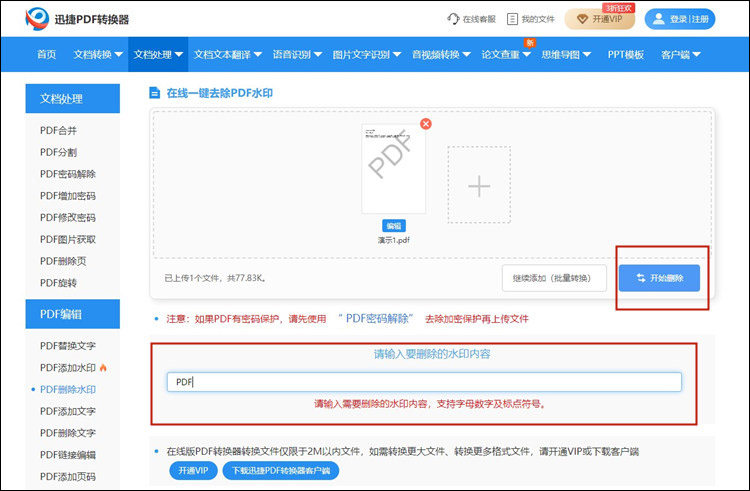Open PDF删除文字 in the sidebar

pos(68,433)
